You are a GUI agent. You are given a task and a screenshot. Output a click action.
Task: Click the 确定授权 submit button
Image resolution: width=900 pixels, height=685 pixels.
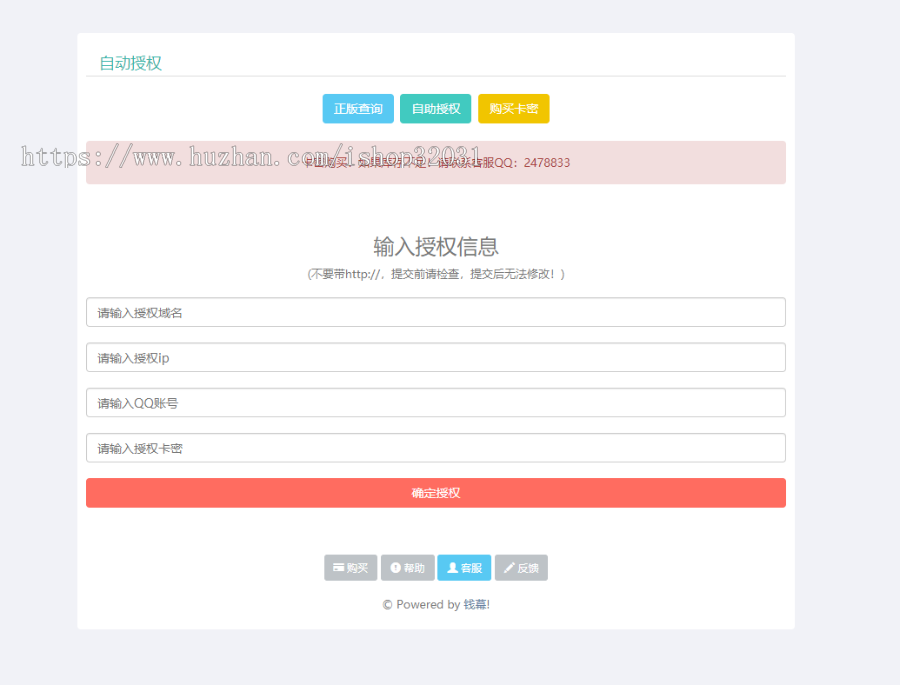[435, 492]
